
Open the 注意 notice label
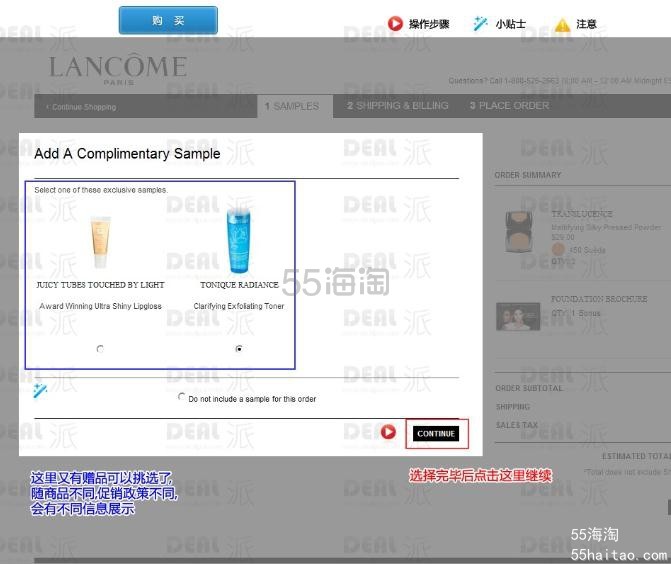click(x=586, y=24)
